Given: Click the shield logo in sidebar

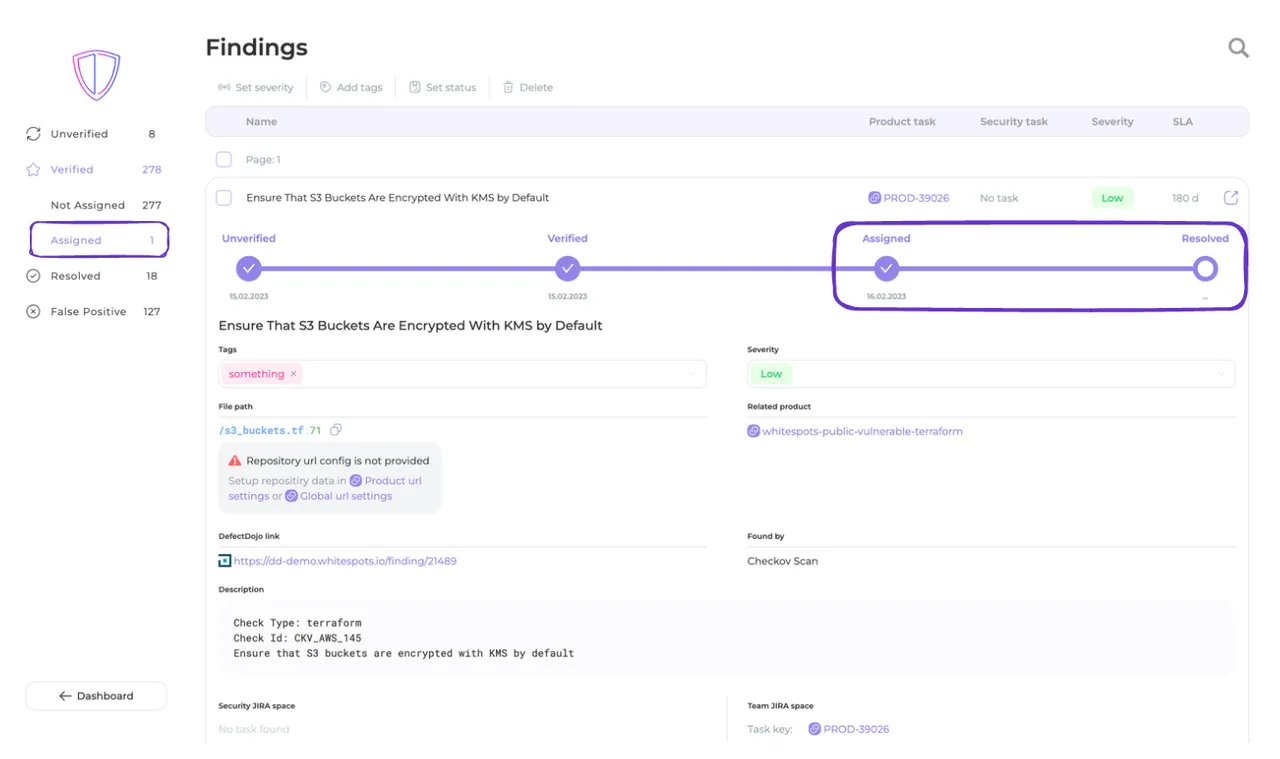Looking at the screenshot, I should 96,75.
